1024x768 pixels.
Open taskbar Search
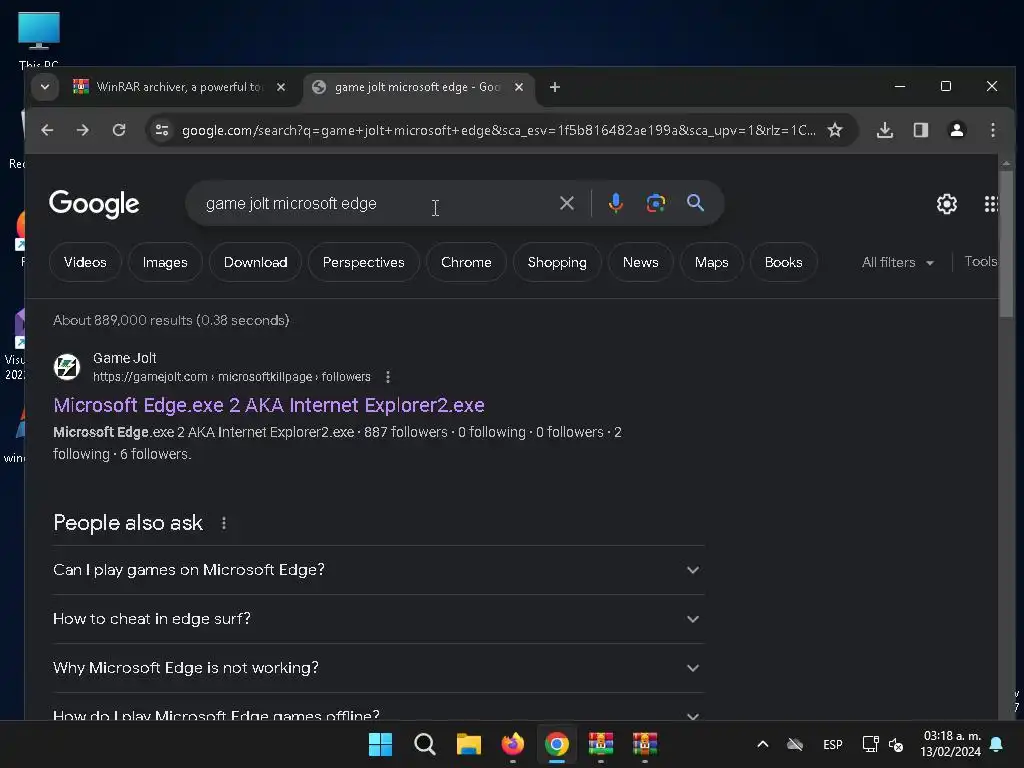[424, 744]
